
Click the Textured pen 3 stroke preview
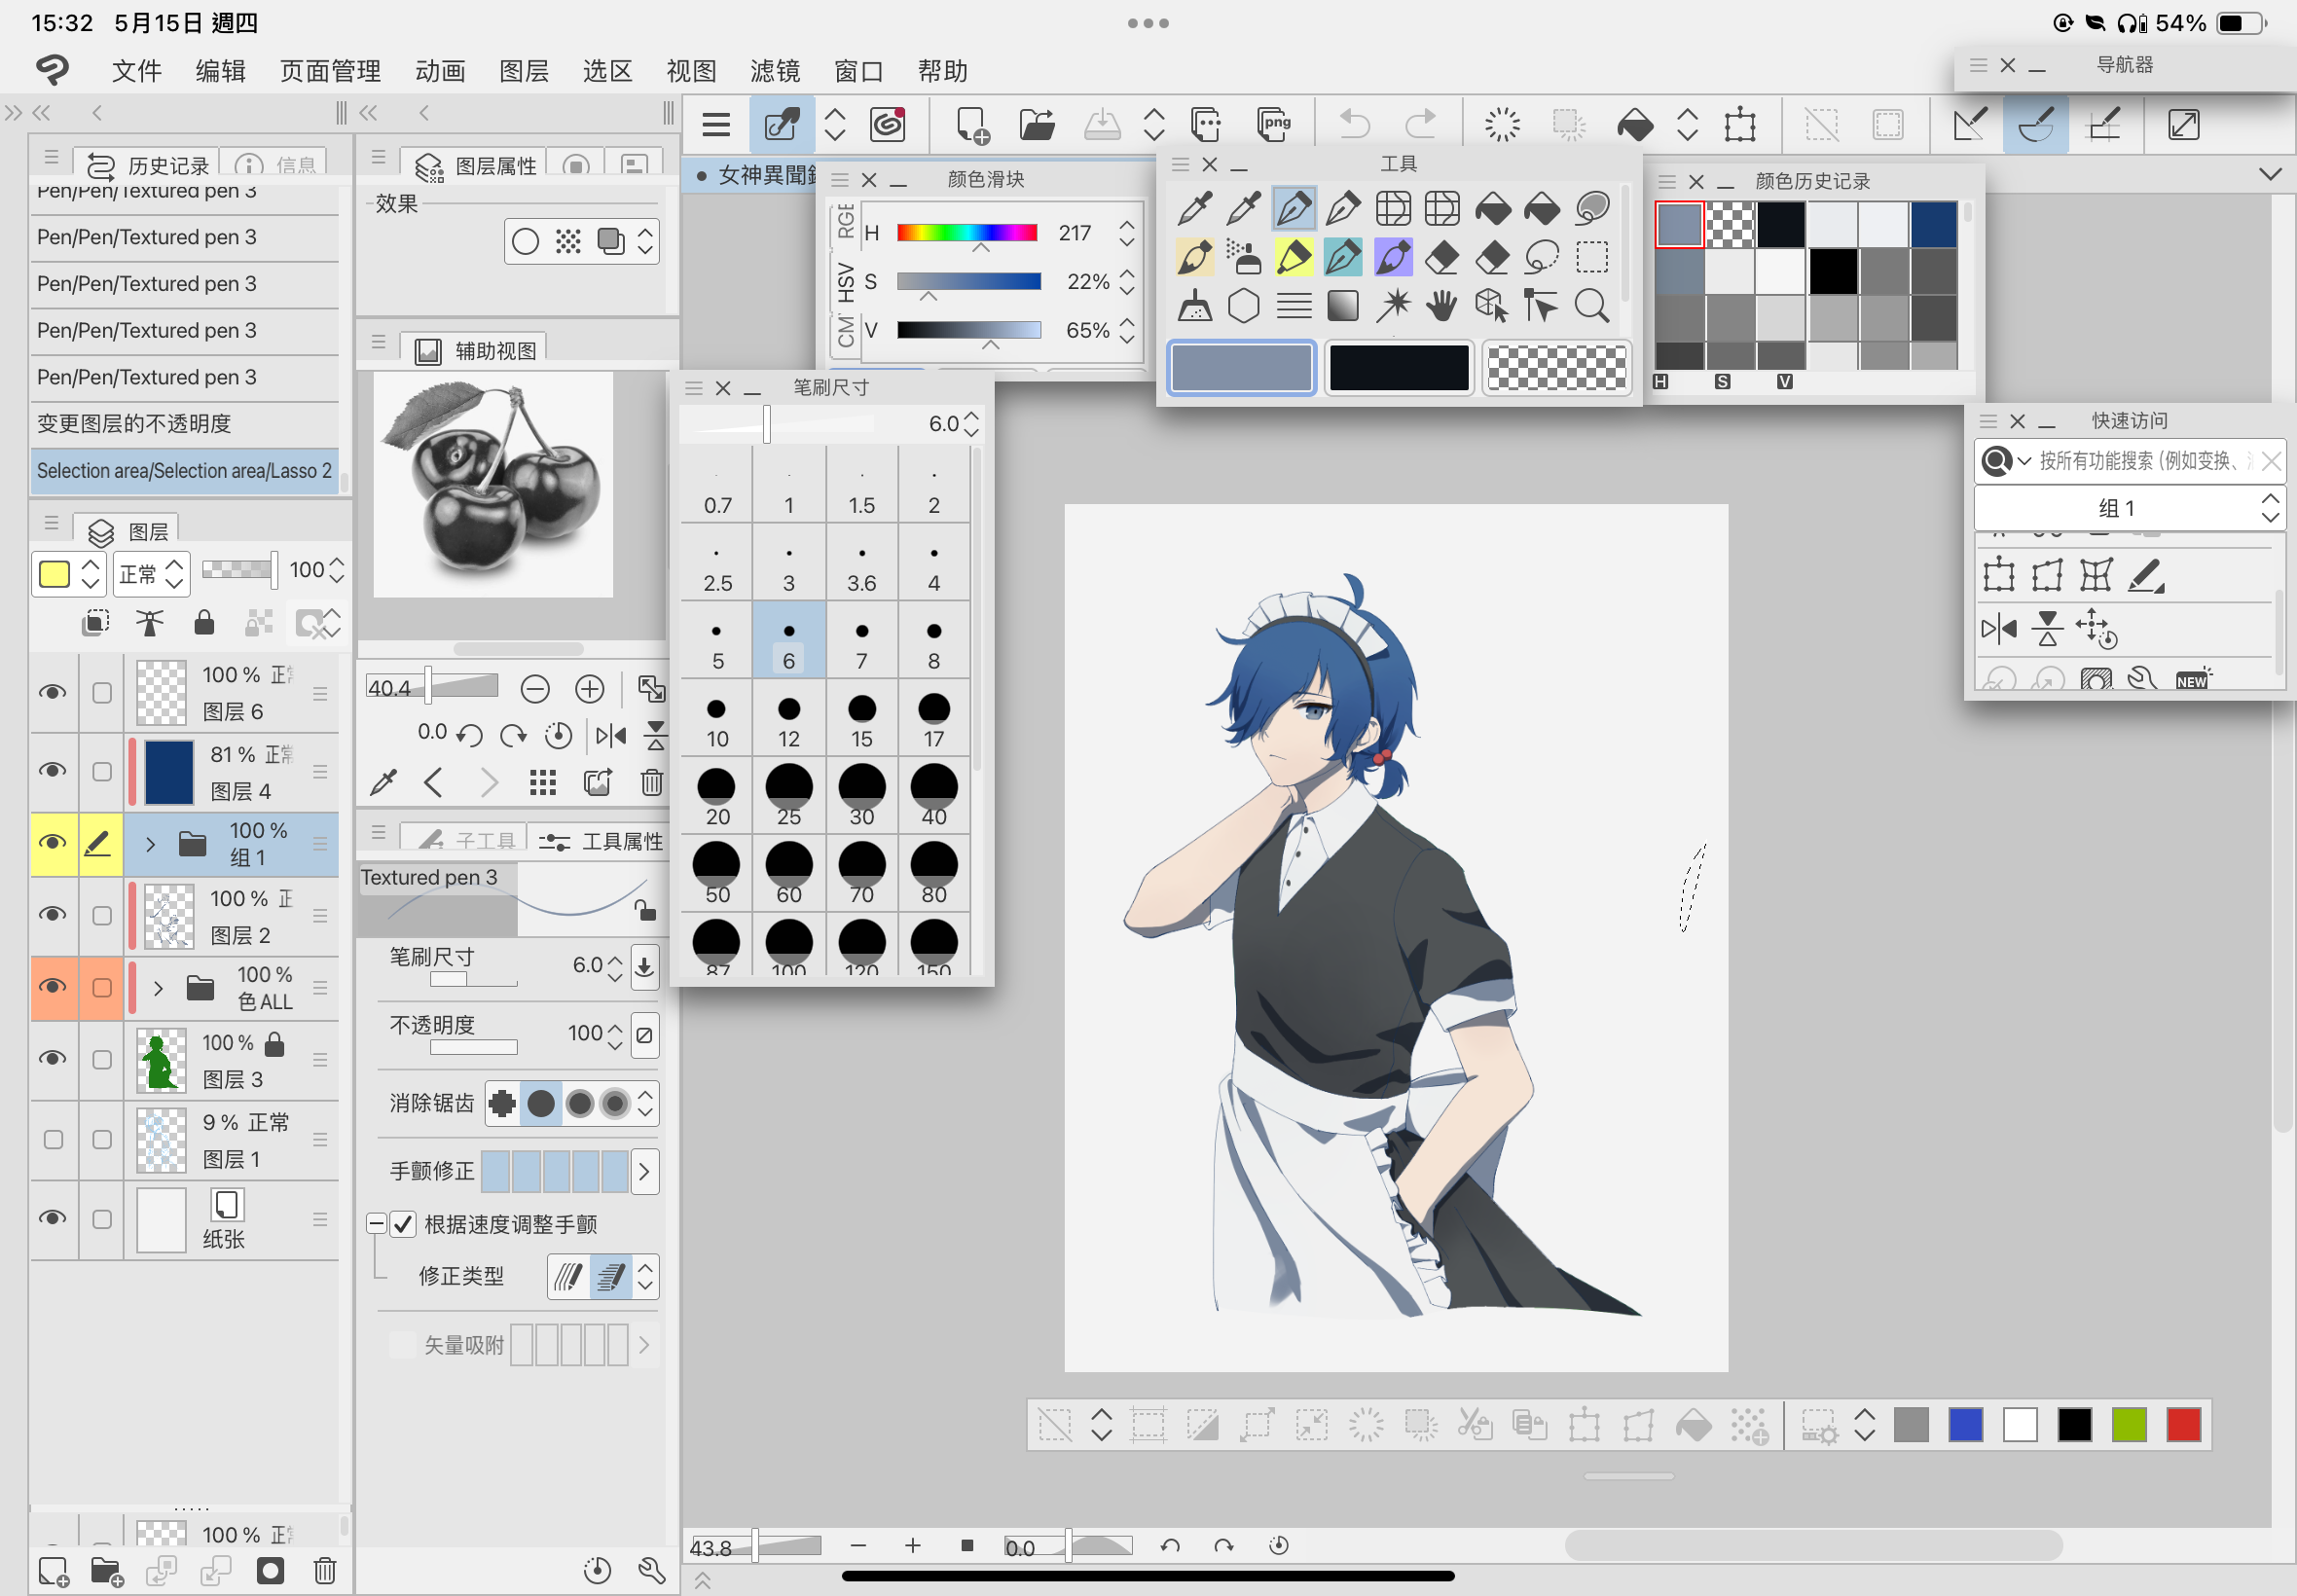(x=510, y=898)
